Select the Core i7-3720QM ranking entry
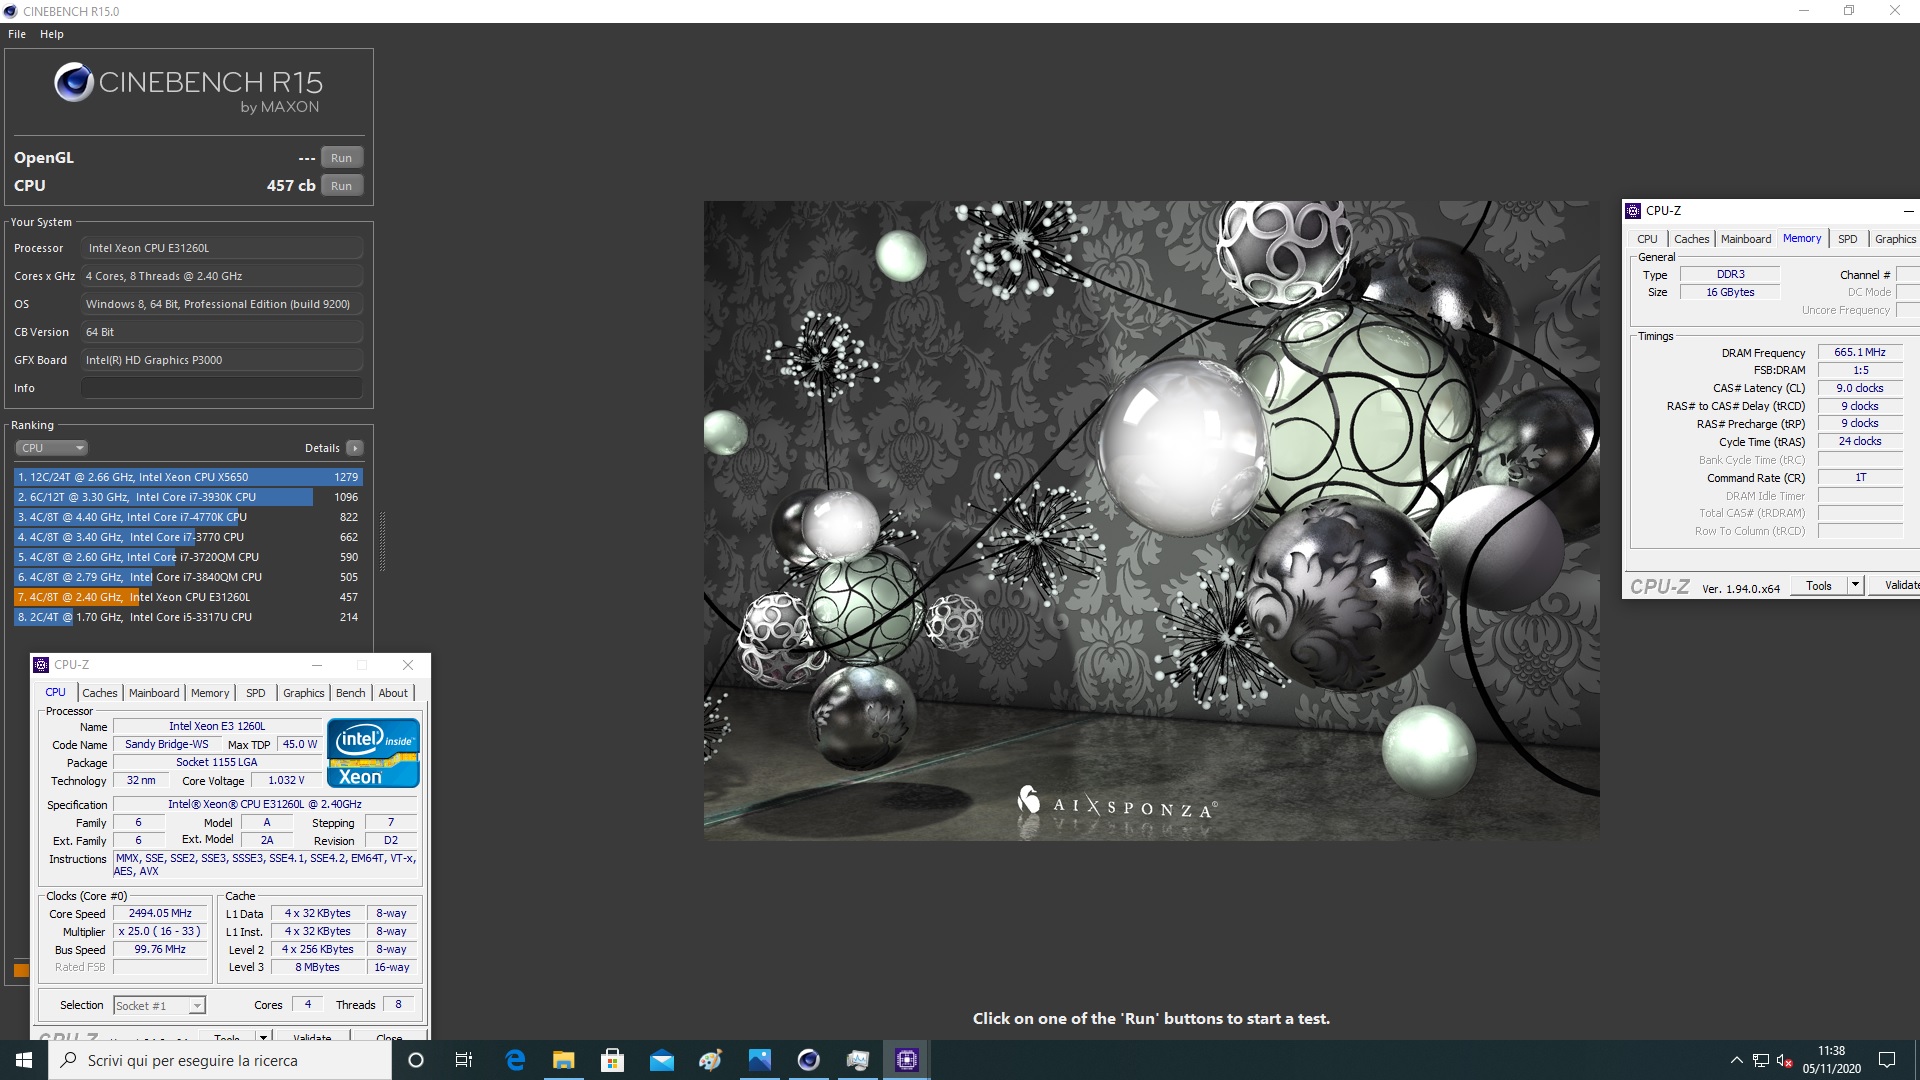This screenshot has width=1920, height=1080. click(x=188, y=557)
